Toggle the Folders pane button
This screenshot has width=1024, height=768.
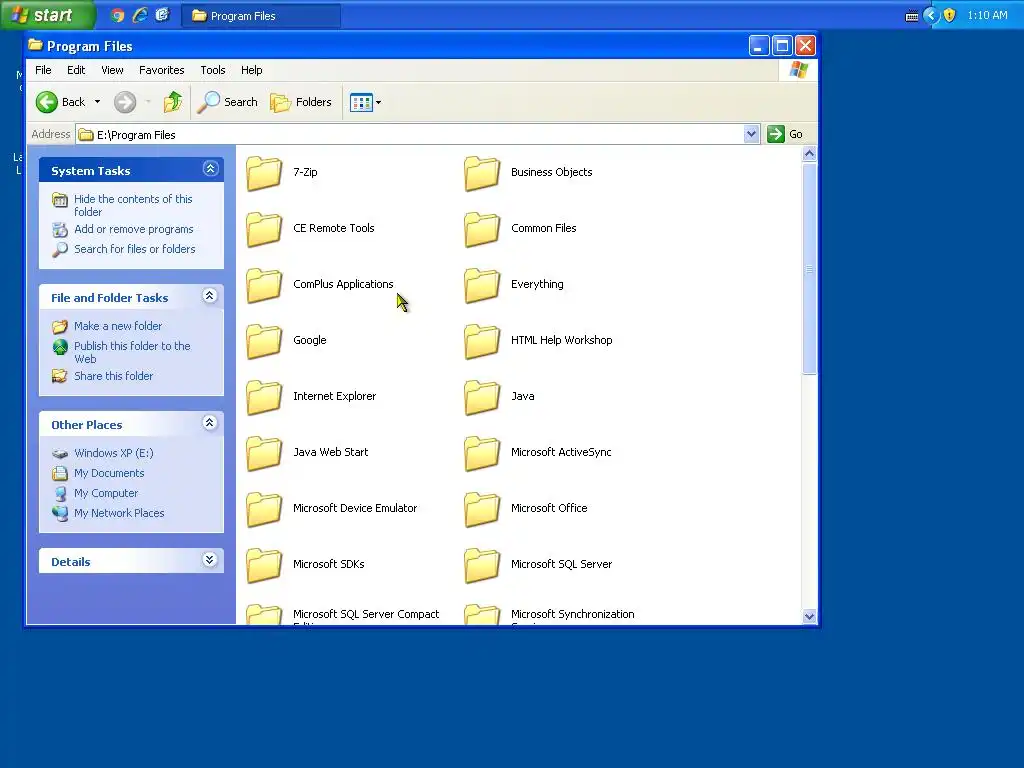point(301,102)
